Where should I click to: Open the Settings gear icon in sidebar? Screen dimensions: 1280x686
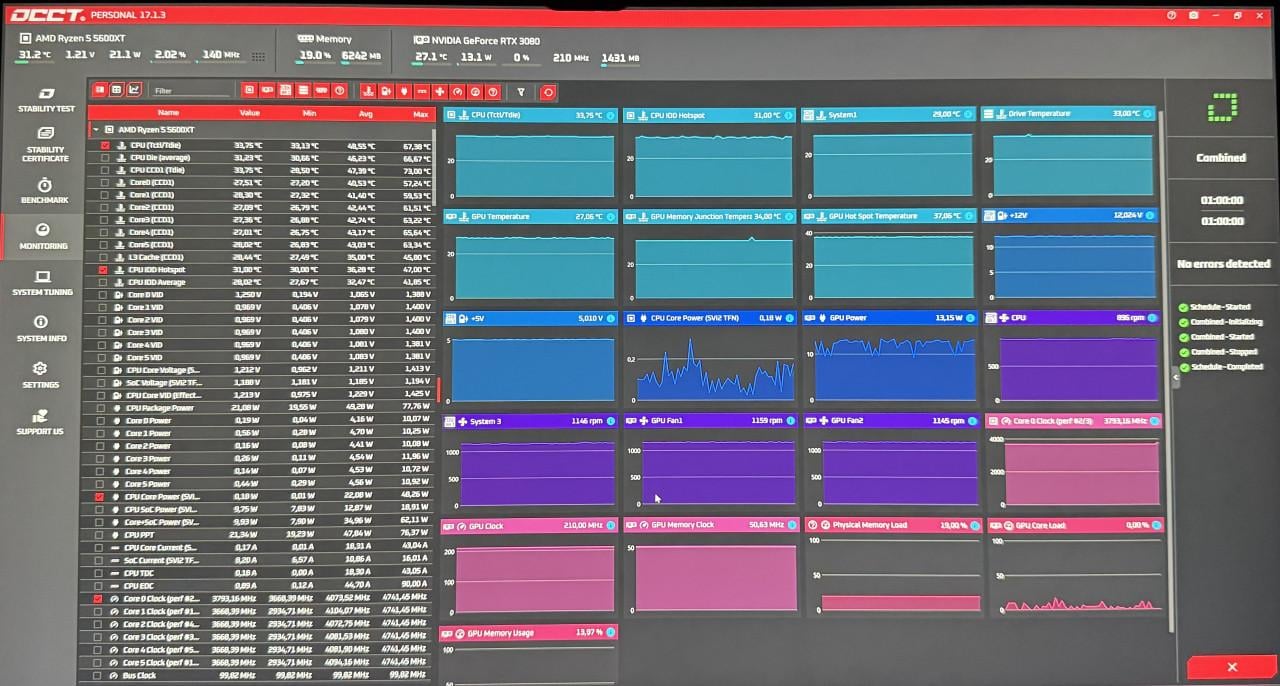[41, 369]
